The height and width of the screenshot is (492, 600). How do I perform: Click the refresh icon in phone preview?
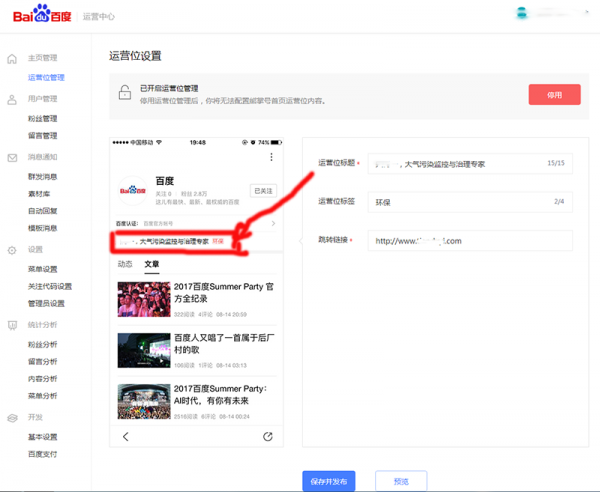pyautogui.click(x=268, y=437)
